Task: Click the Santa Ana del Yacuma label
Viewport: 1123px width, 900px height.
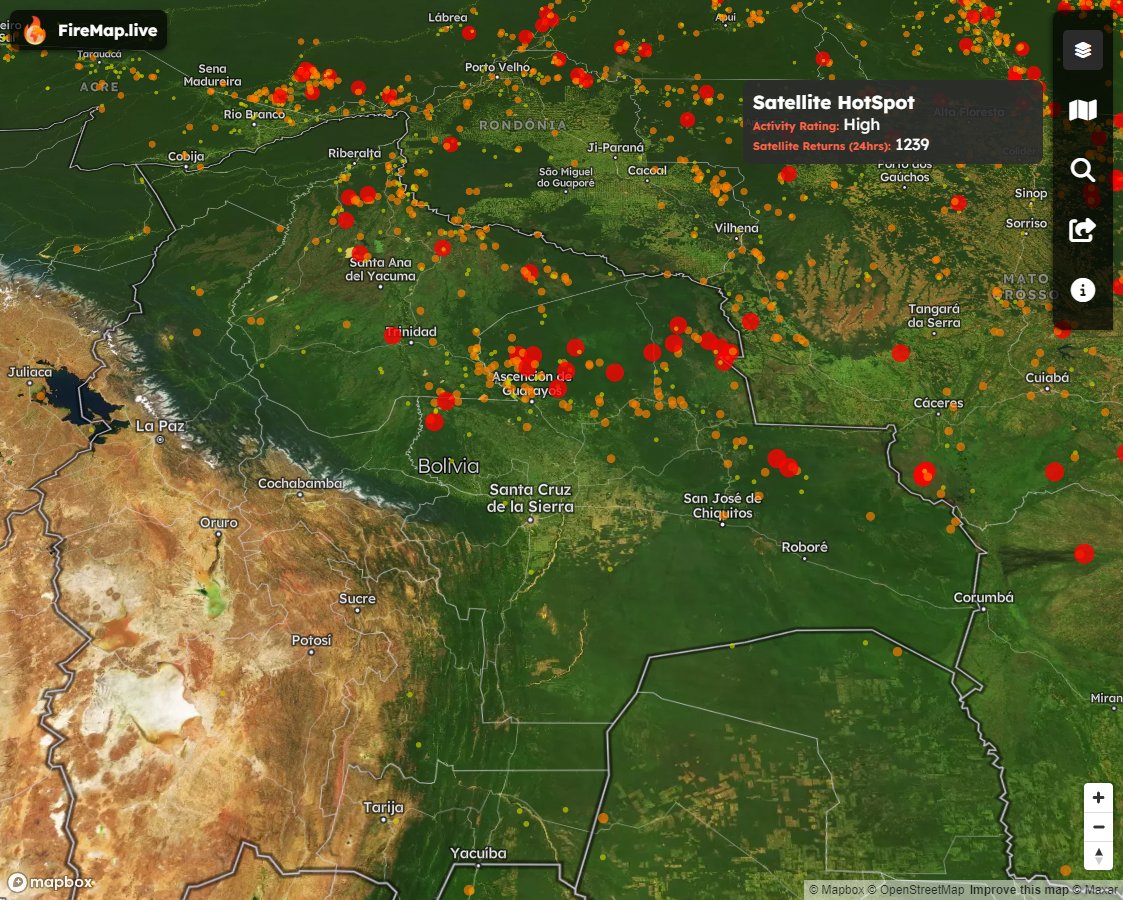Action: pos(380,269)
